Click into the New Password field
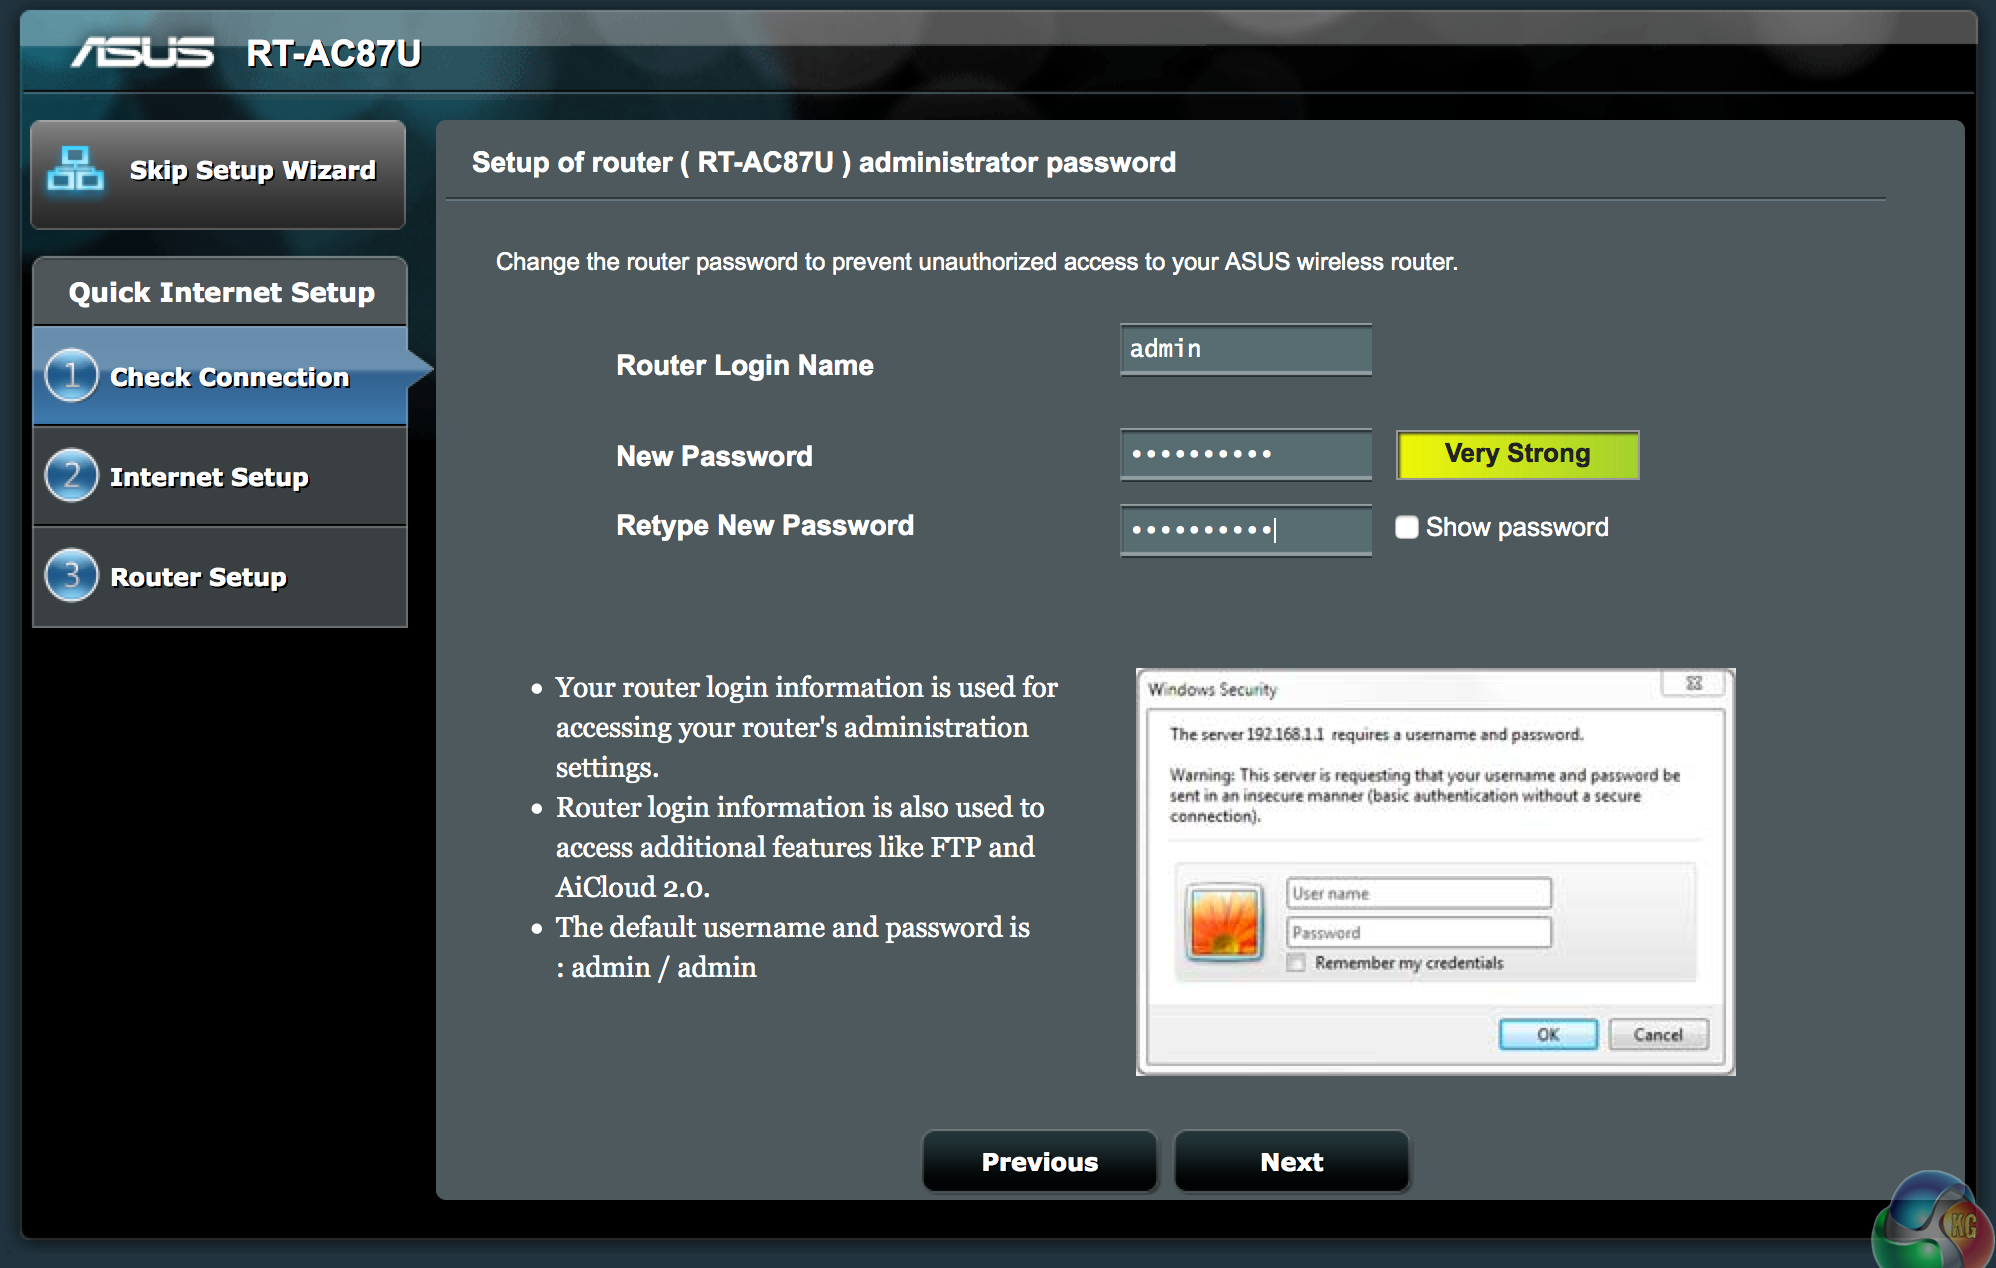Screen dimensions: 1996x1268 pos(1245,454)
